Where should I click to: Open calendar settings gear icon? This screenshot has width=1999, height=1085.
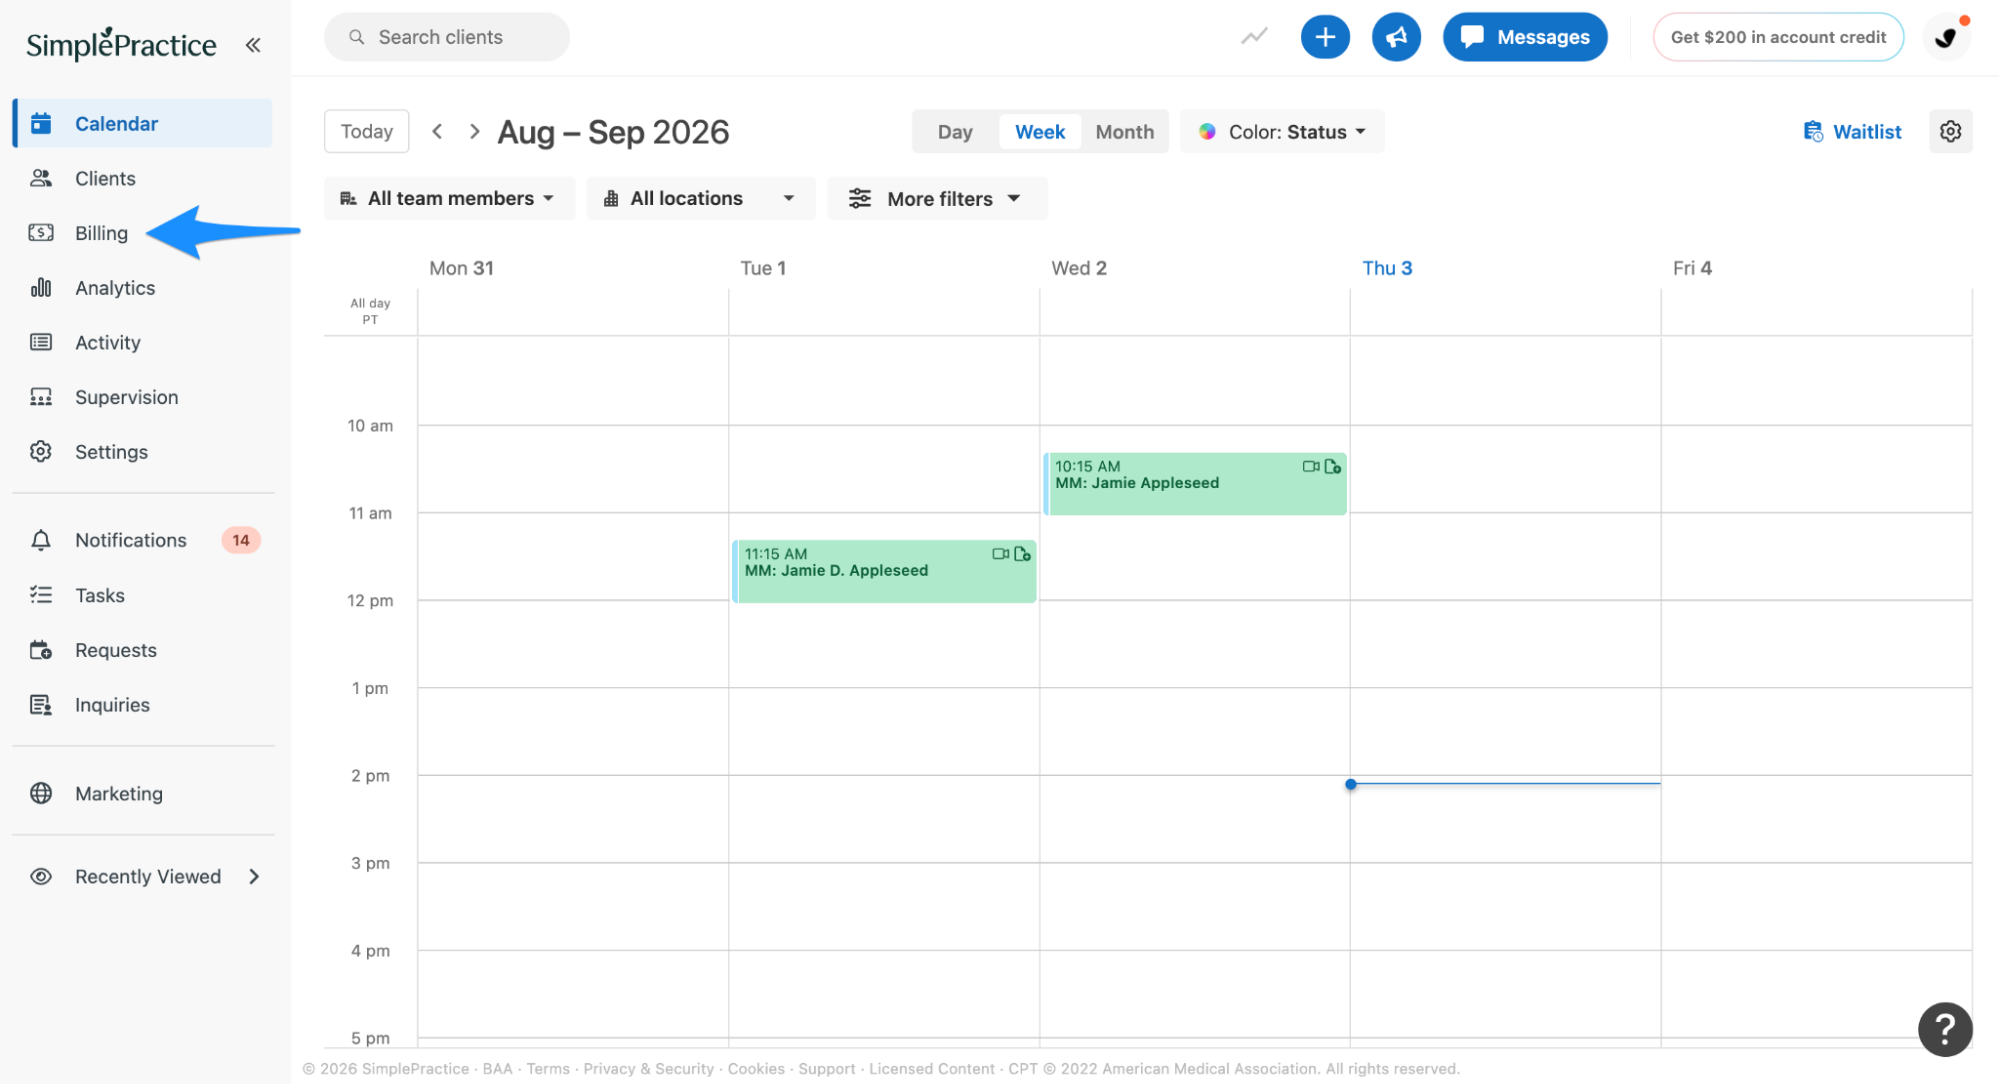[1950, 131]
